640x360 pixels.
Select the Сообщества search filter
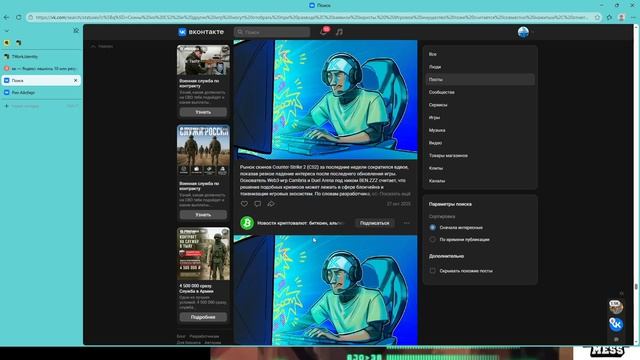click(x=480, y=92)
